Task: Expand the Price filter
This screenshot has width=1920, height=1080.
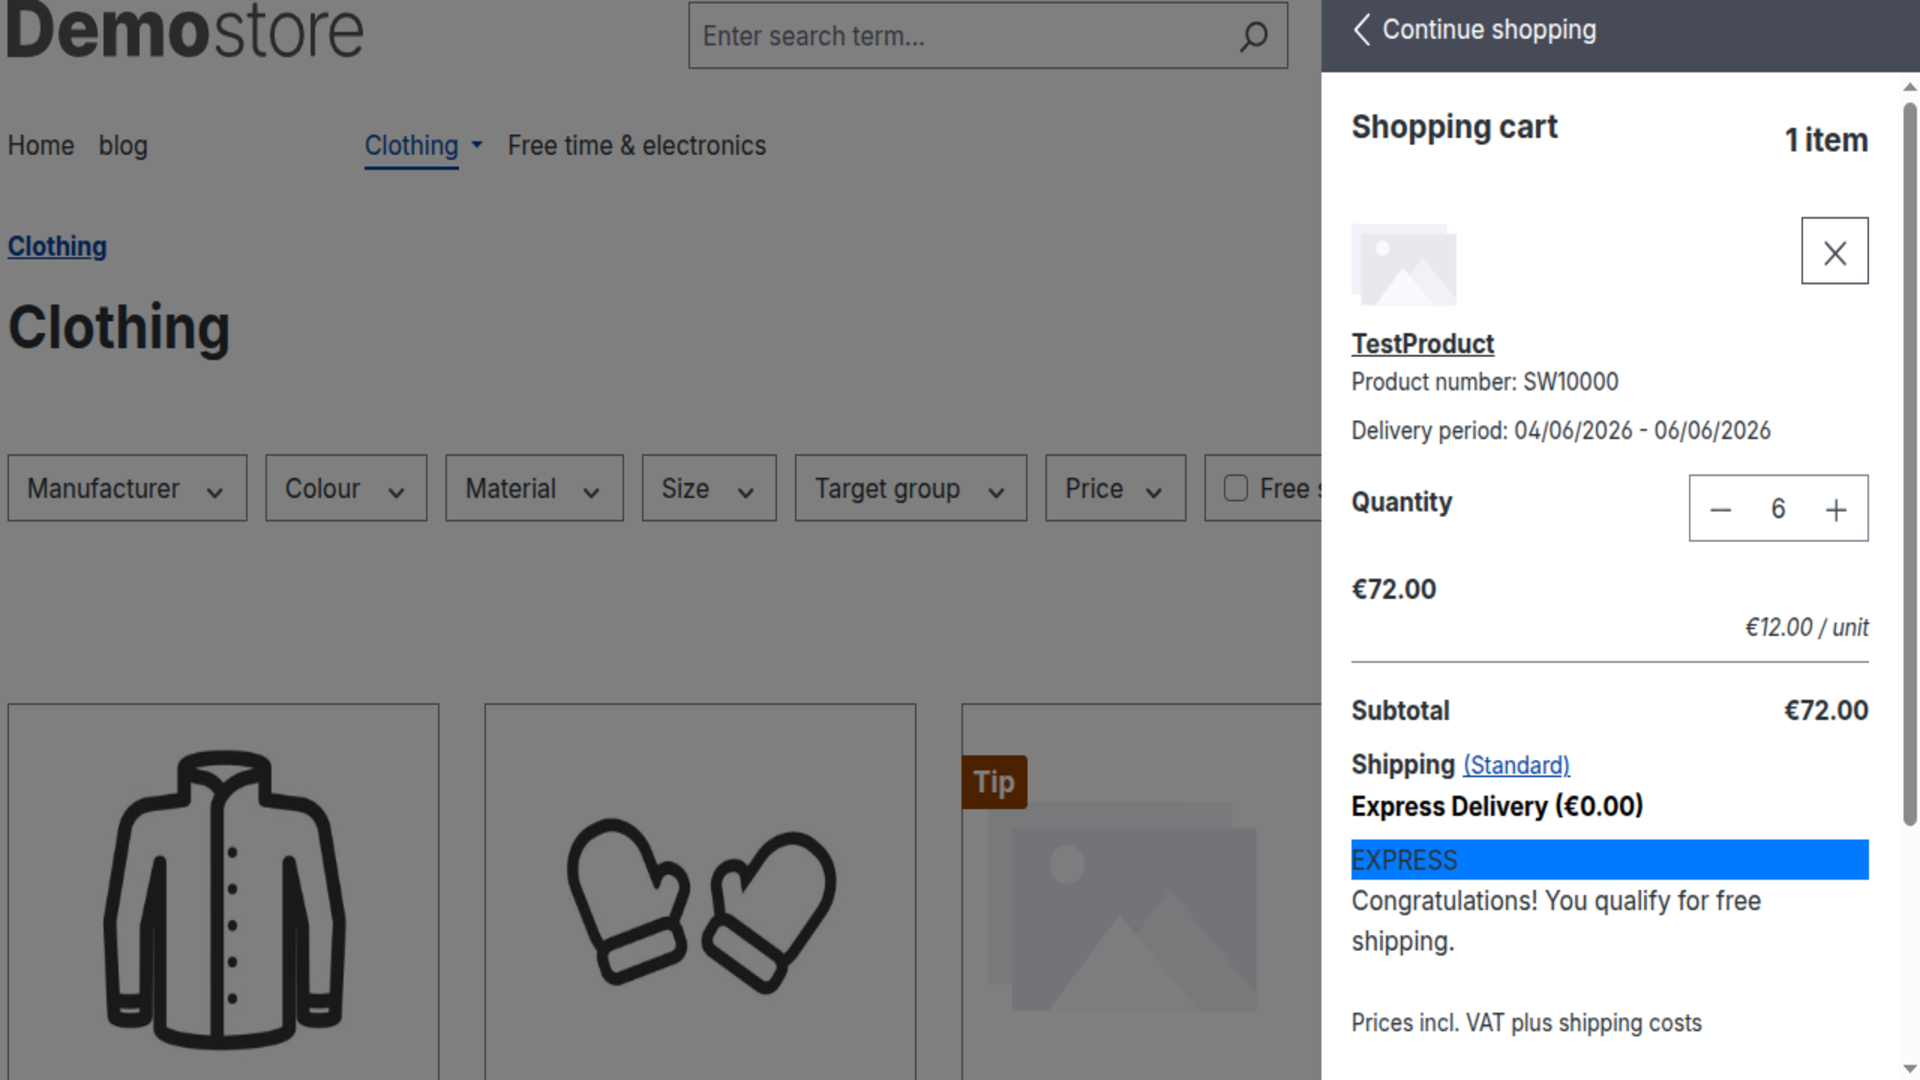Action: [1115, 488]
